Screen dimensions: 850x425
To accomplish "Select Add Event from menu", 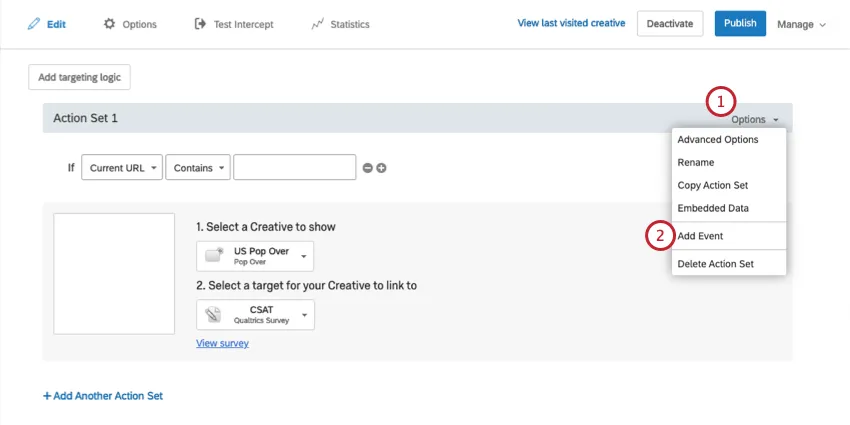I will click(700, 236).
